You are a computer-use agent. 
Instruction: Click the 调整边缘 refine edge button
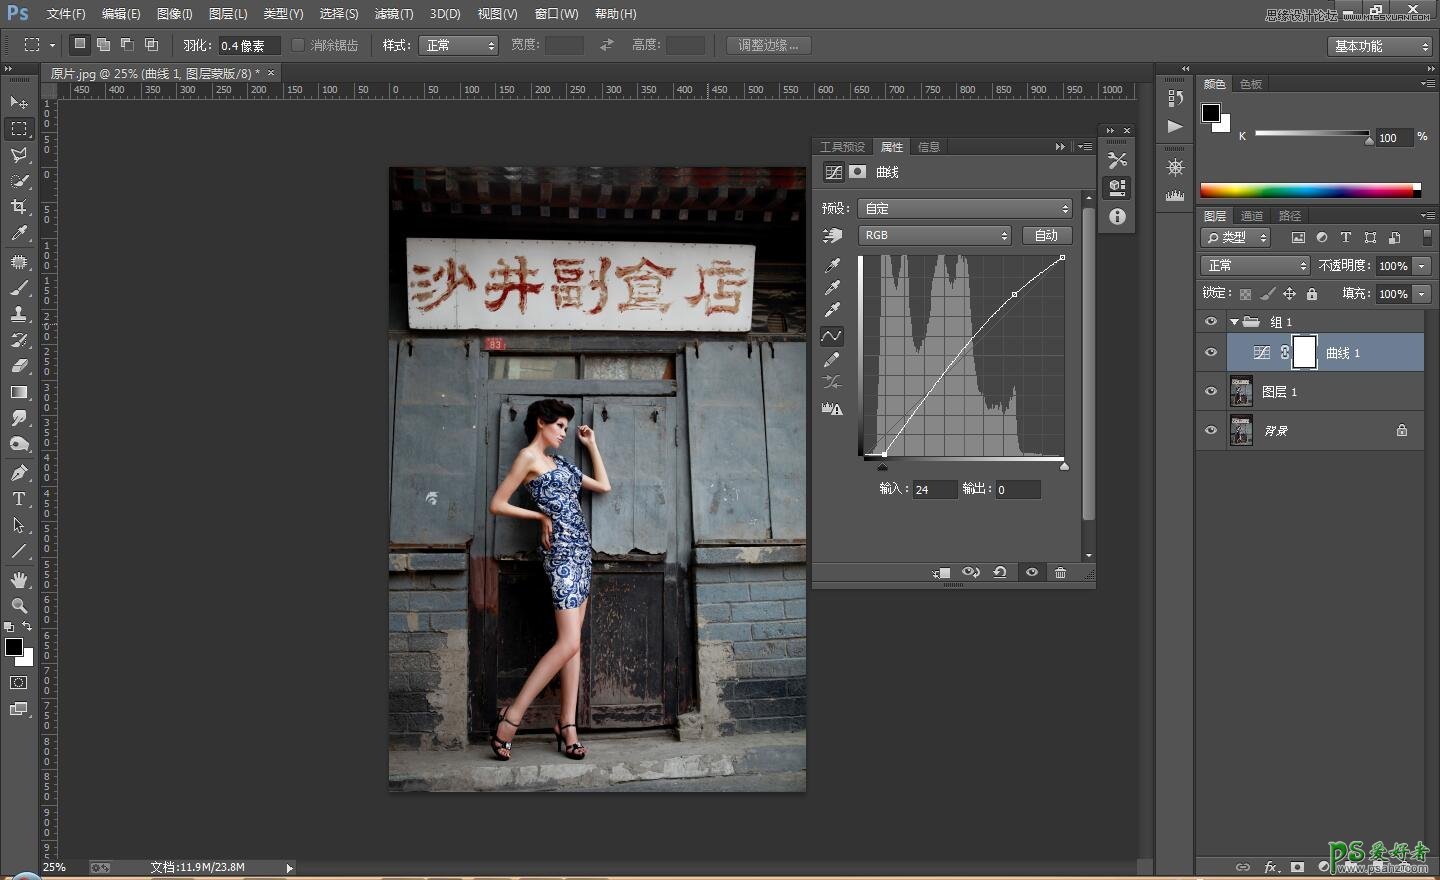click(x=768, y=45)
